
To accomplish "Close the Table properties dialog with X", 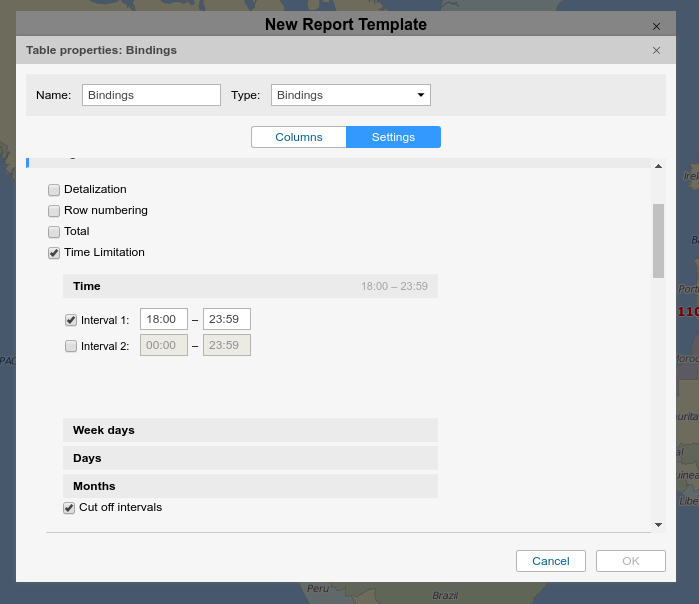I will click(x=656, y=50).
